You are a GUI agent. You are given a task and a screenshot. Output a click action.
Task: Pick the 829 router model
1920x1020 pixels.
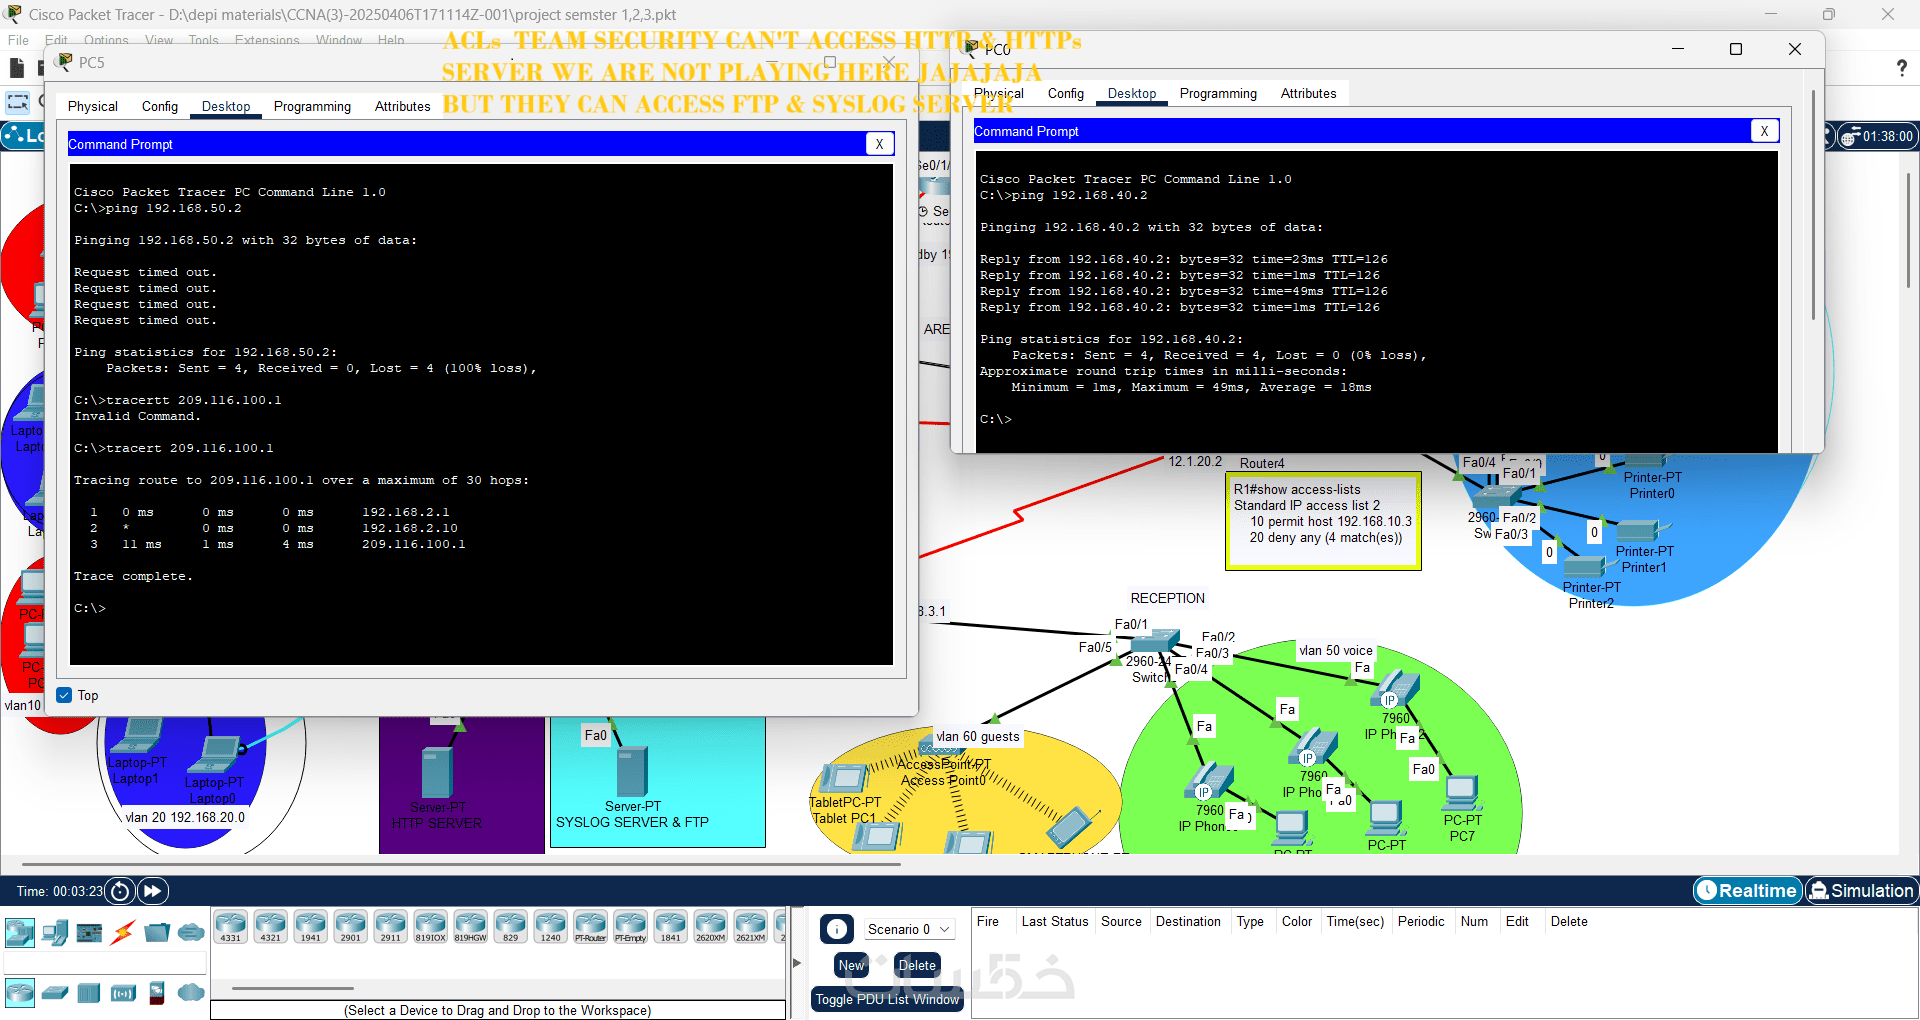tap(511, 927)
